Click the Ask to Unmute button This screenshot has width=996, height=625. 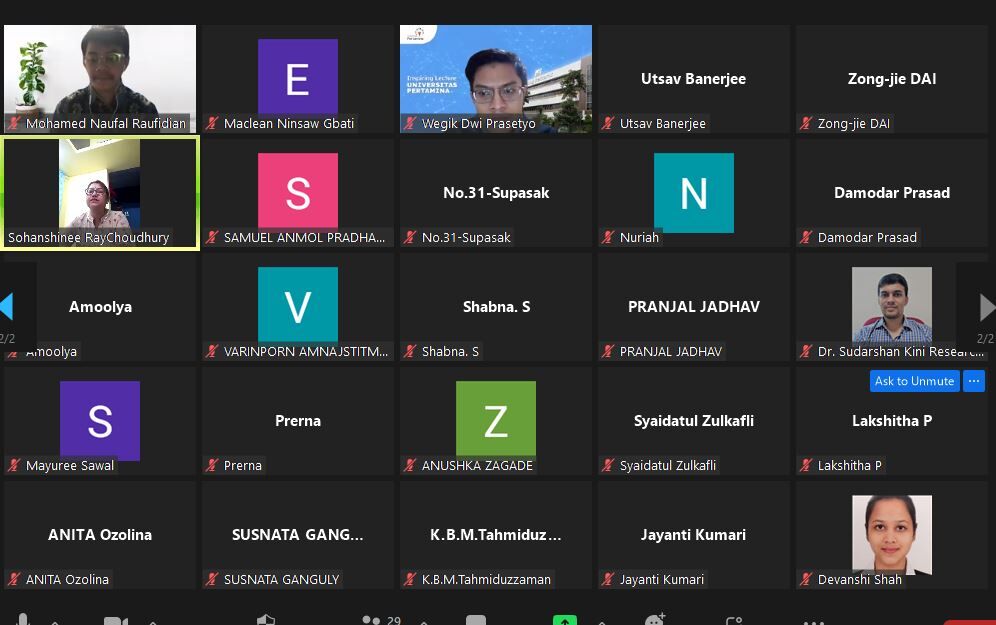pos(914,381)
